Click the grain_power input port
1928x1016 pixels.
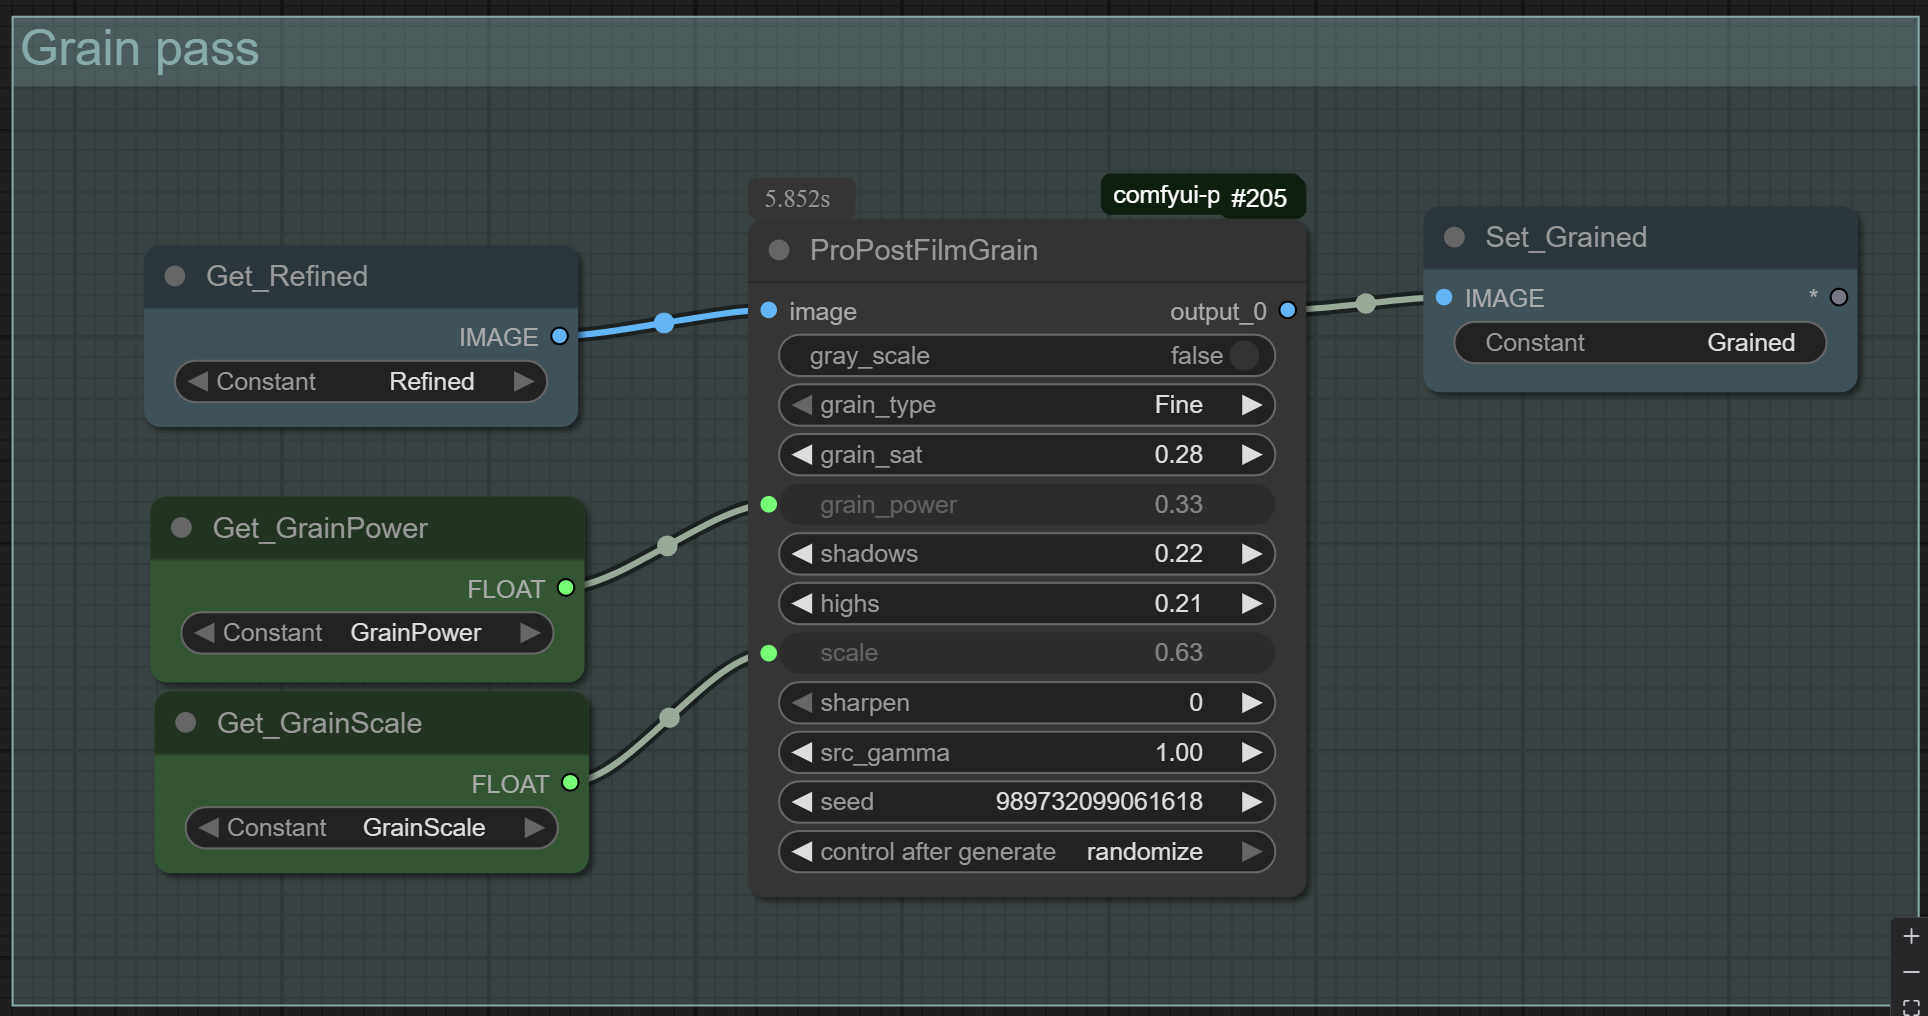[x=769, y=504]
